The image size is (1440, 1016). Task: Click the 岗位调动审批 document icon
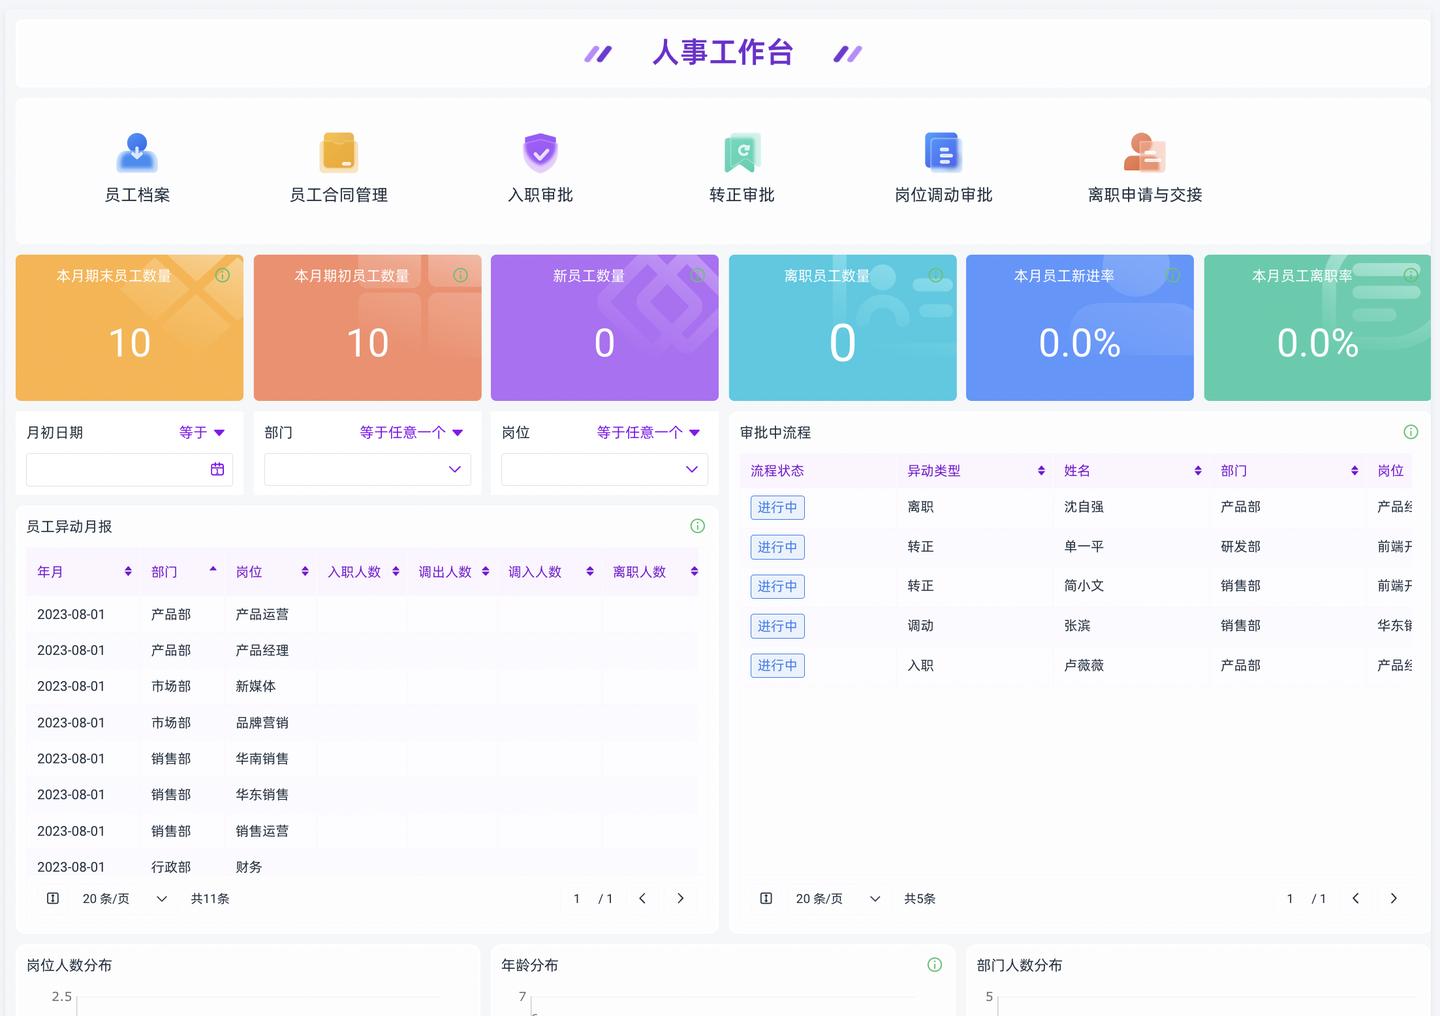tap(943, 153)
